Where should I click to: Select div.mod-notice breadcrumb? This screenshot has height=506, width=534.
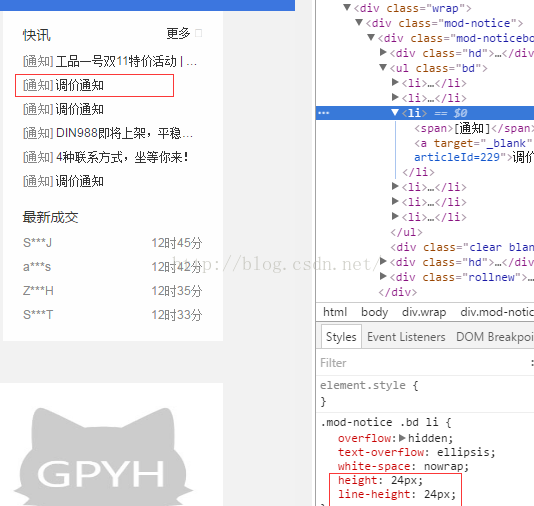coord(497,312)
